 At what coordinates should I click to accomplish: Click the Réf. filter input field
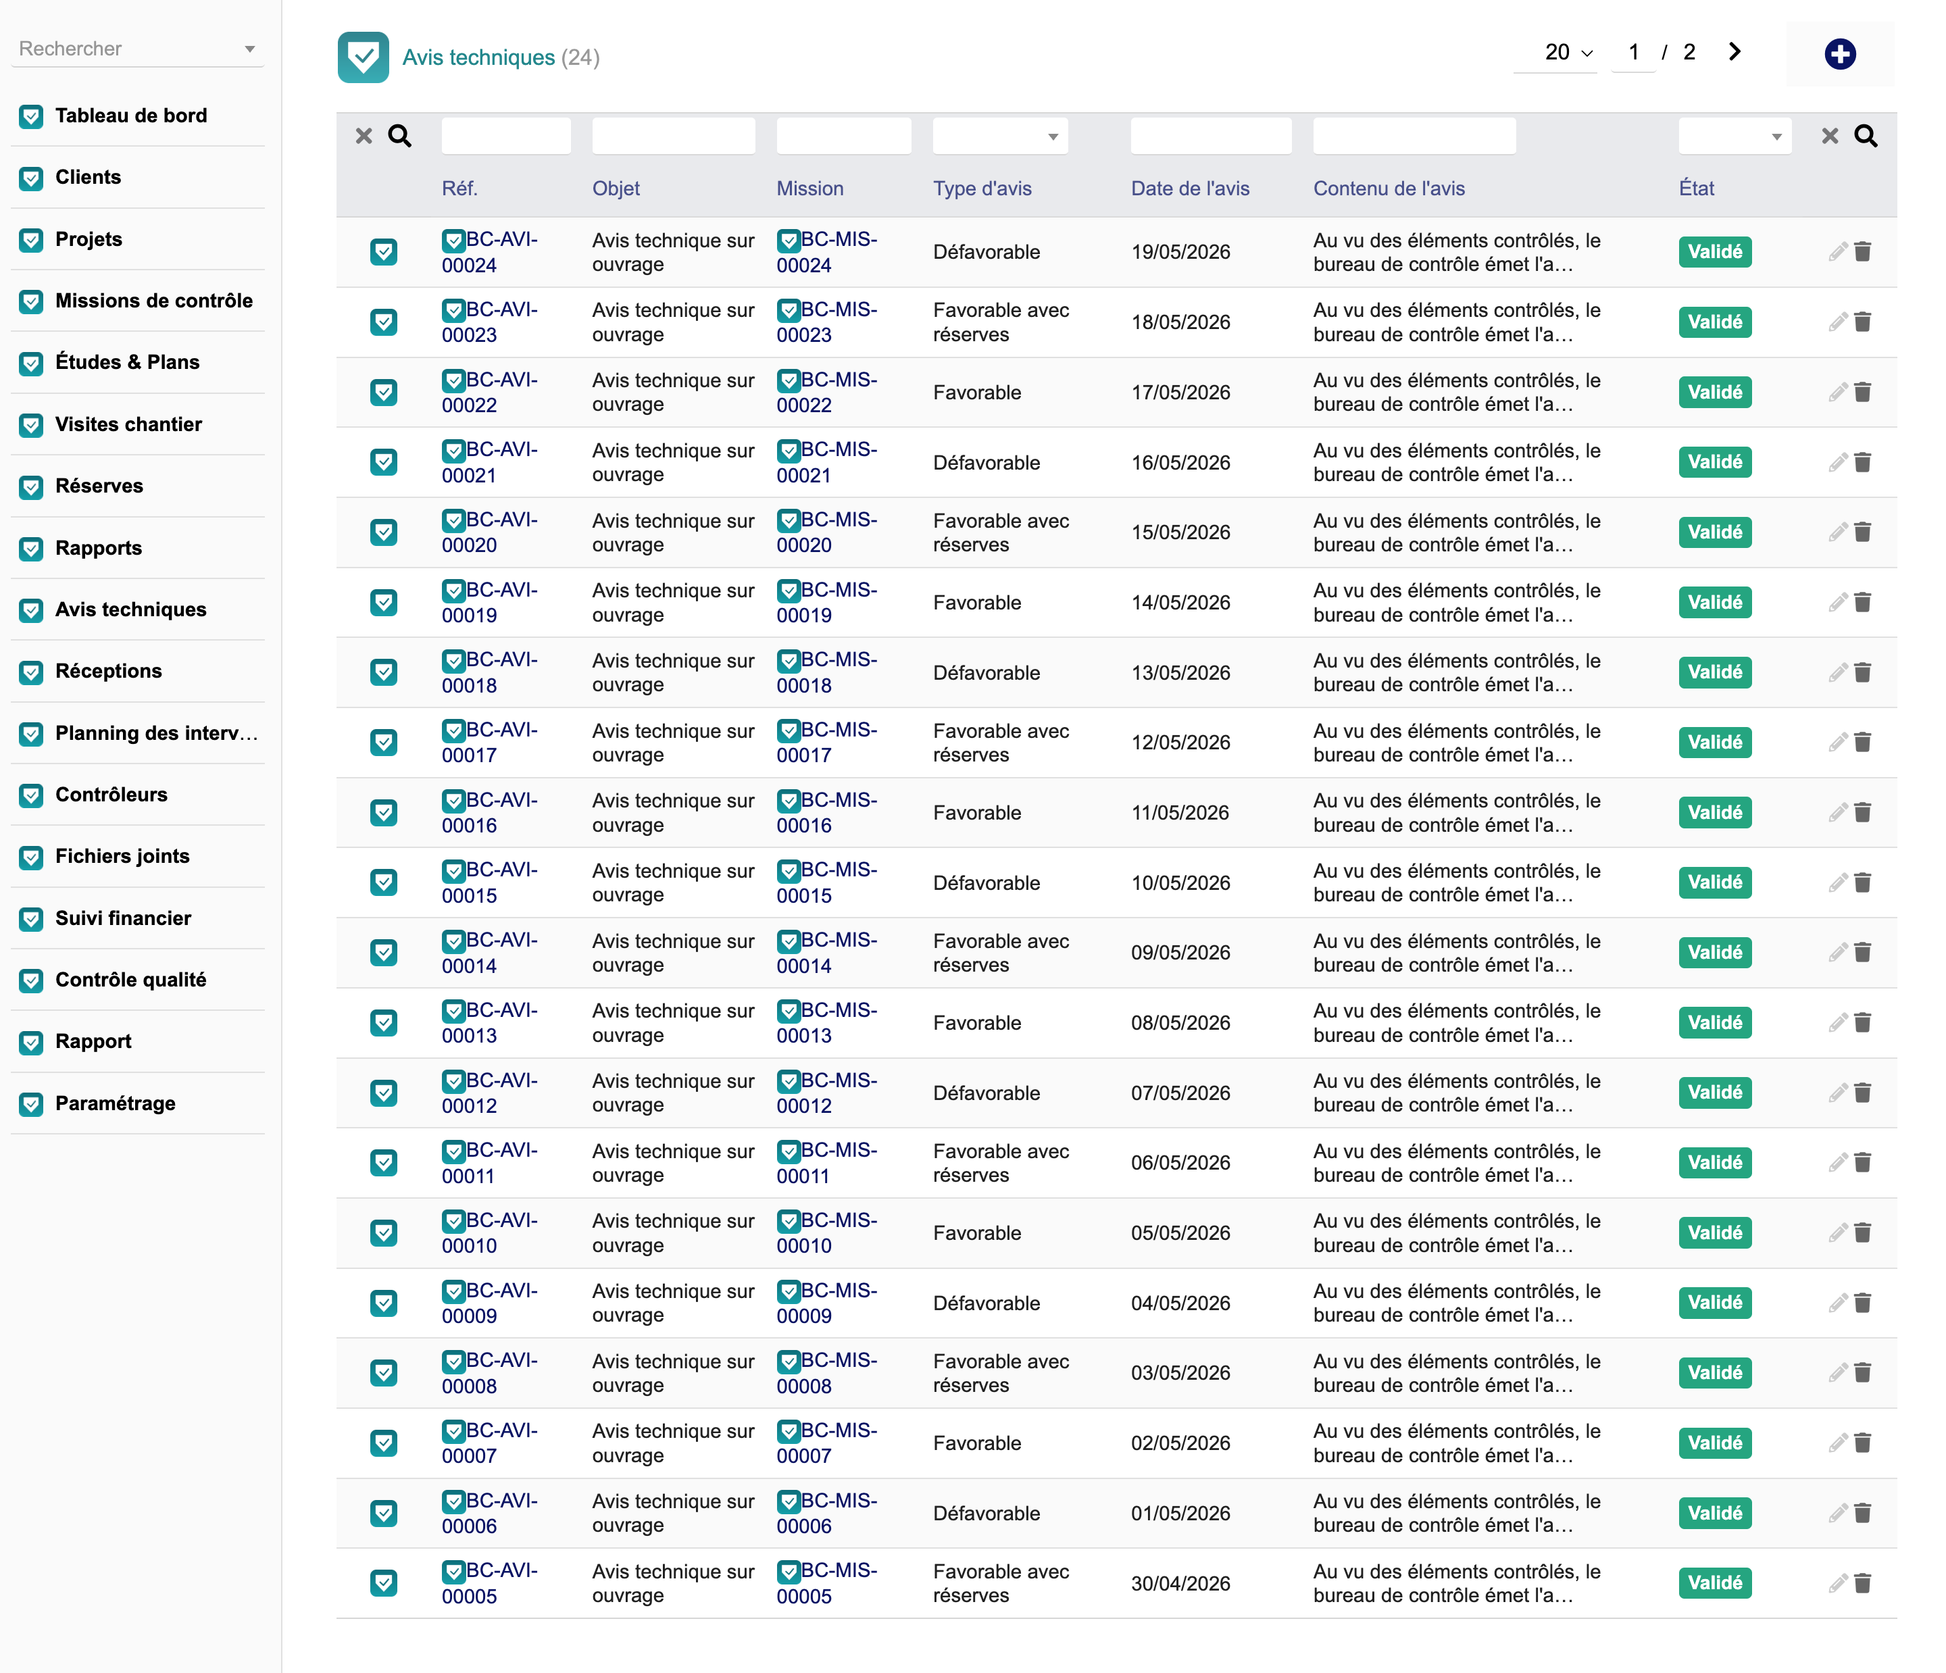tap(506, 136)
